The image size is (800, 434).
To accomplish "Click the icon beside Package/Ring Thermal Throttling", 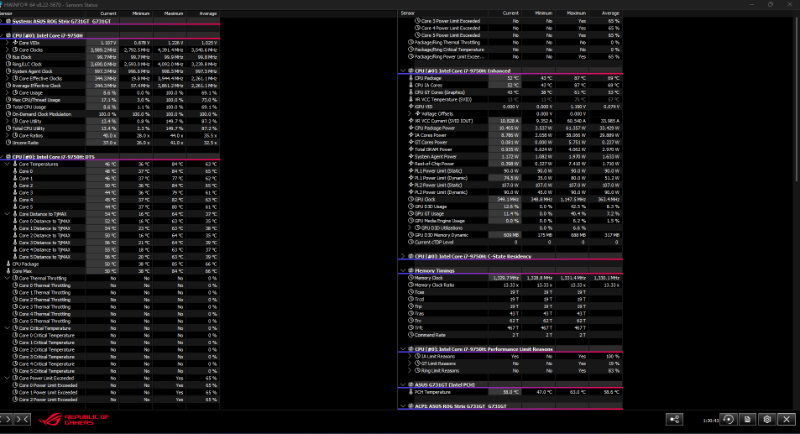I will point(411,42).
